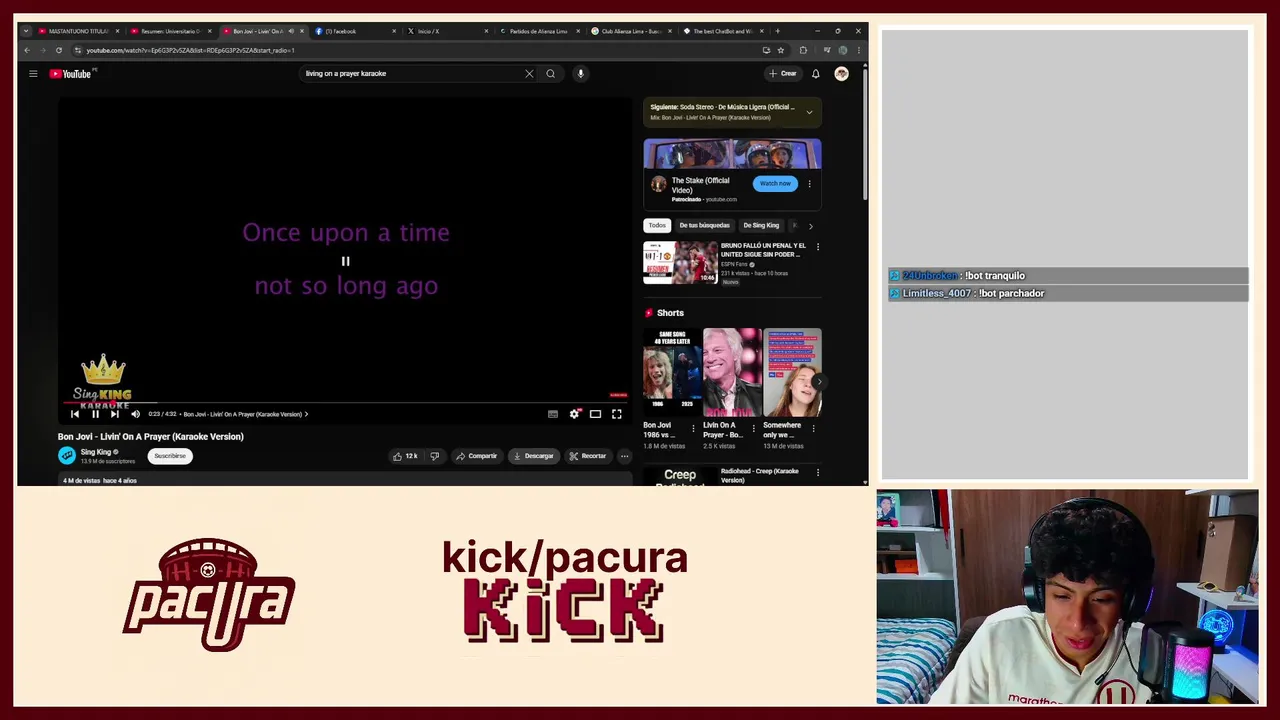Expand the Siguiente mix playlist chevron
This screenshot has height=720, width=1280.
click(x=809, y=112)
